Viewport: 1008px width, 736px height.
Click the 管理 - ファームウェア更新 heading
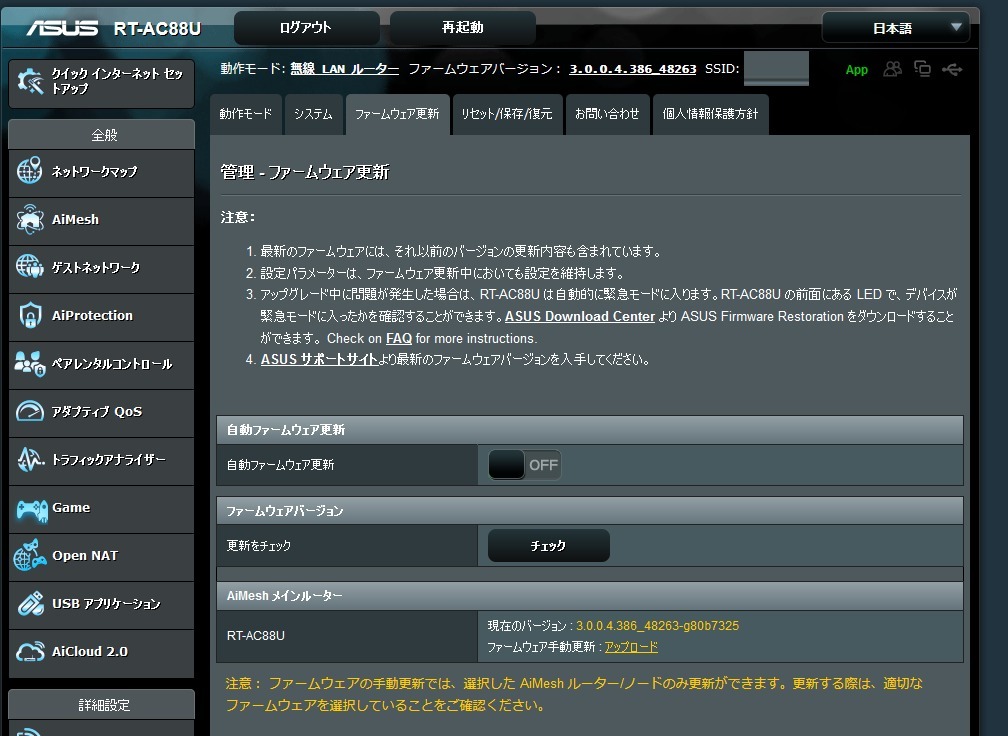tap(305, 172)
